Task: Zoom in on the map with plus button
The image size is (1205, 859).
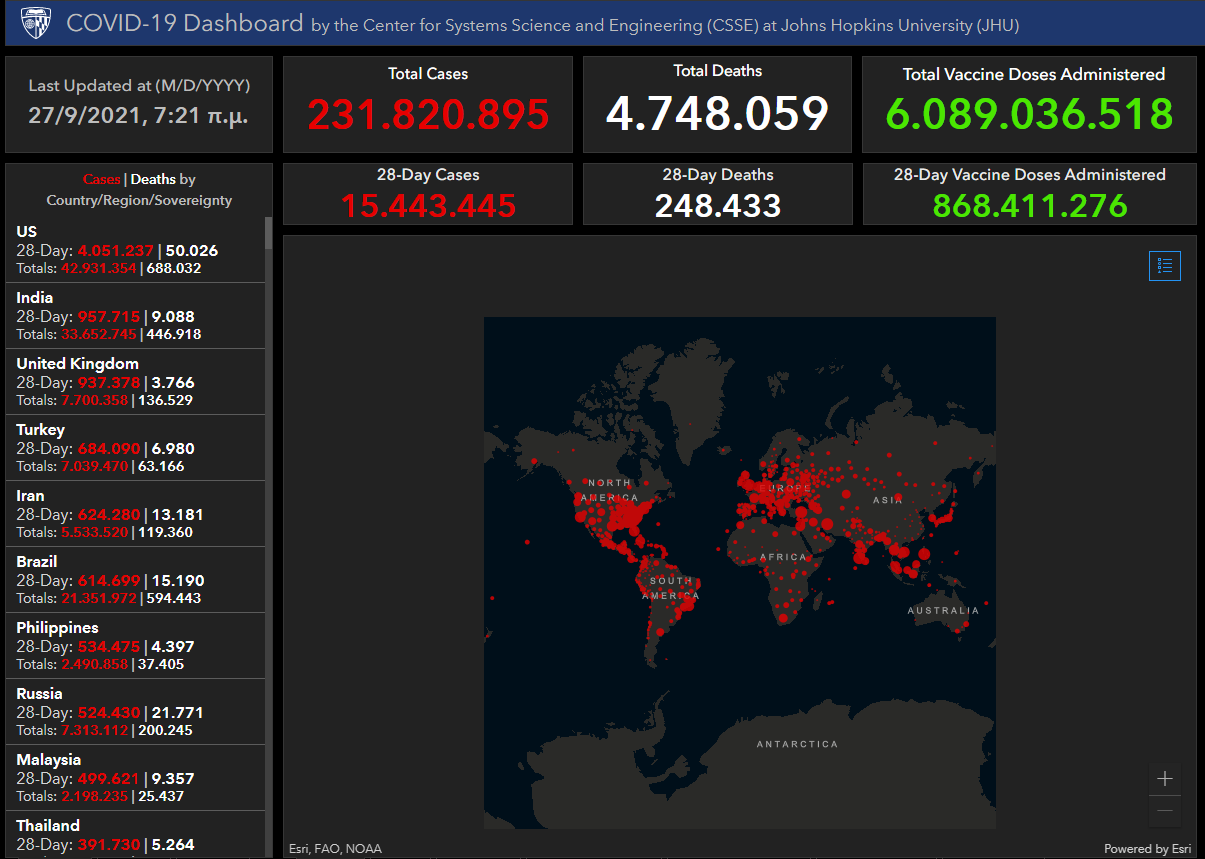Action: coord(1164,779)
